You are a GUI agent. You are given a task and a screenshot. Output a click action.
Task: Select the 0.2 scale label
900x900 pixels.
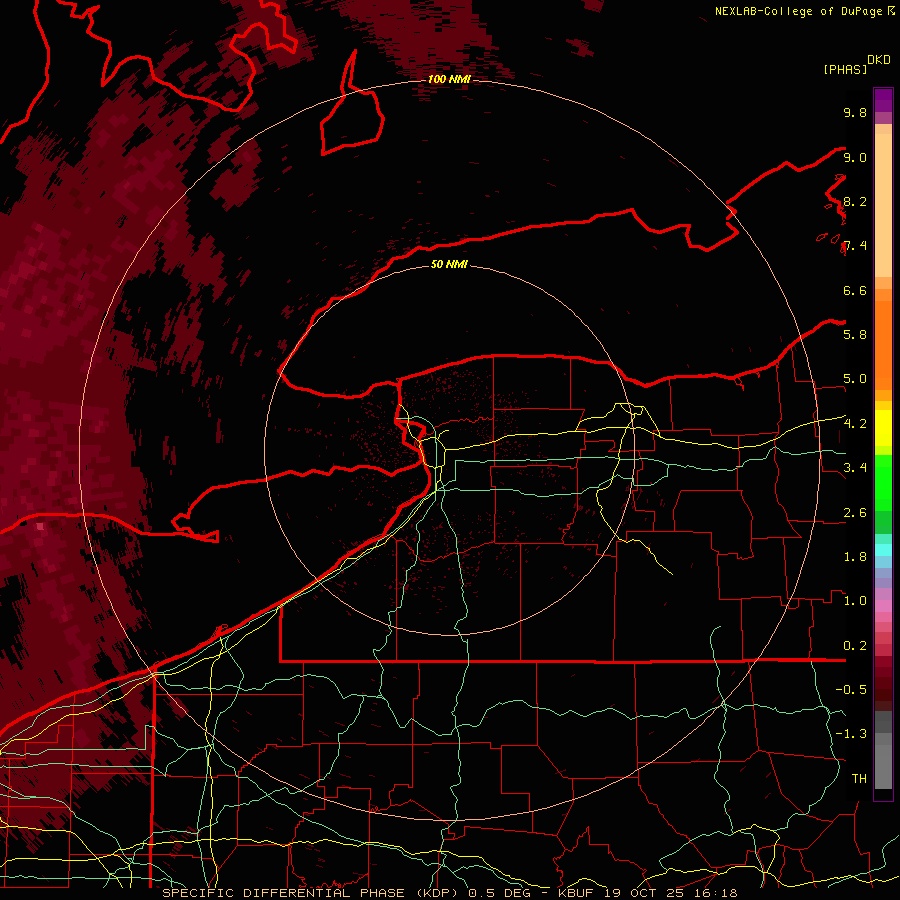(855, 646)
